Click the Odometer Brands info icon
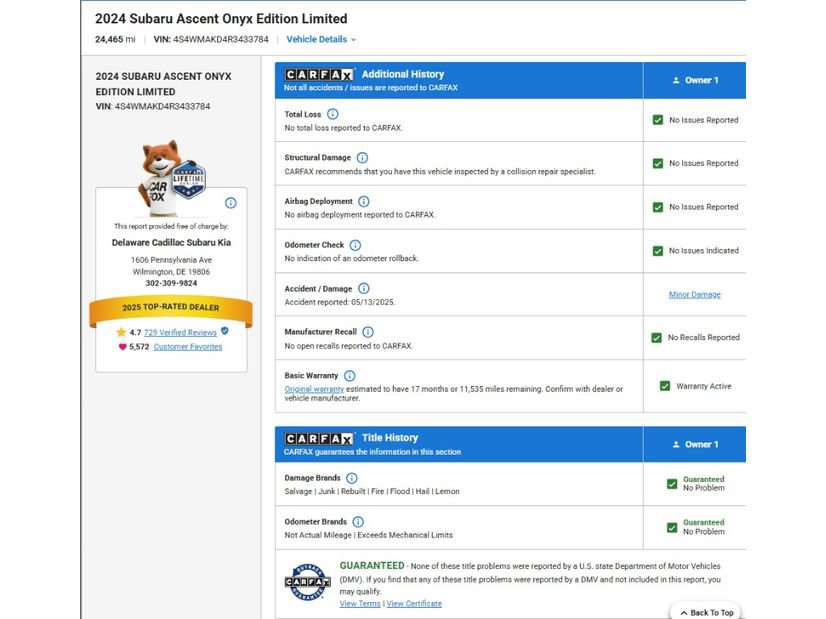Viewport: 826px width, 619px height. pos(358,522)
